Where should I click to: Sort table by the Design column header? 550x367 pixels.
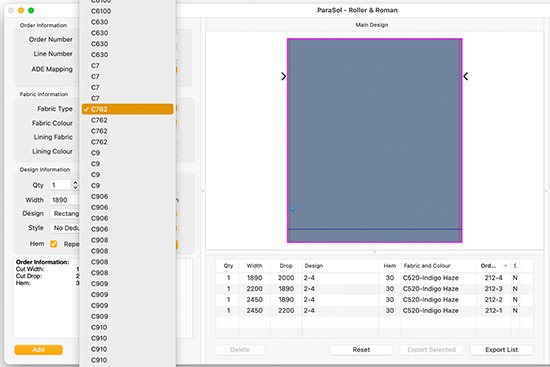coord(340,266)
